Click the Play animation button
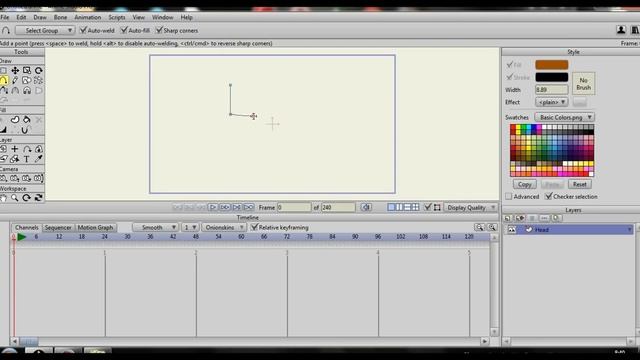The height and width of the screenshot is (360, 640). click(x=213, y=207)
